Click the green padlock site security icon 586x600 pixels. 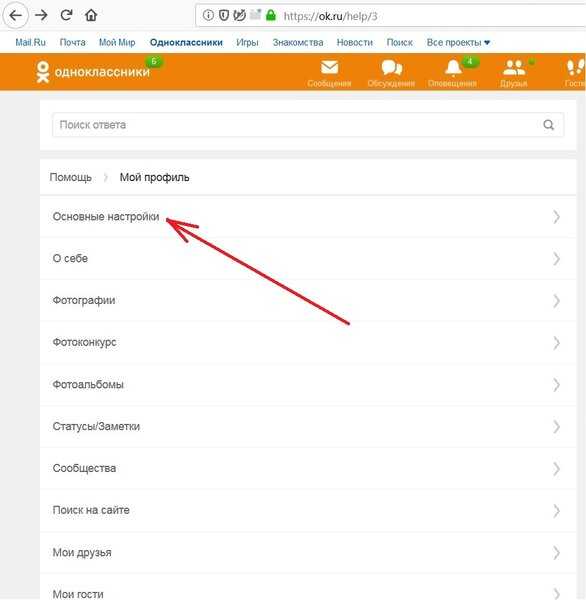[x=271, y=15]
